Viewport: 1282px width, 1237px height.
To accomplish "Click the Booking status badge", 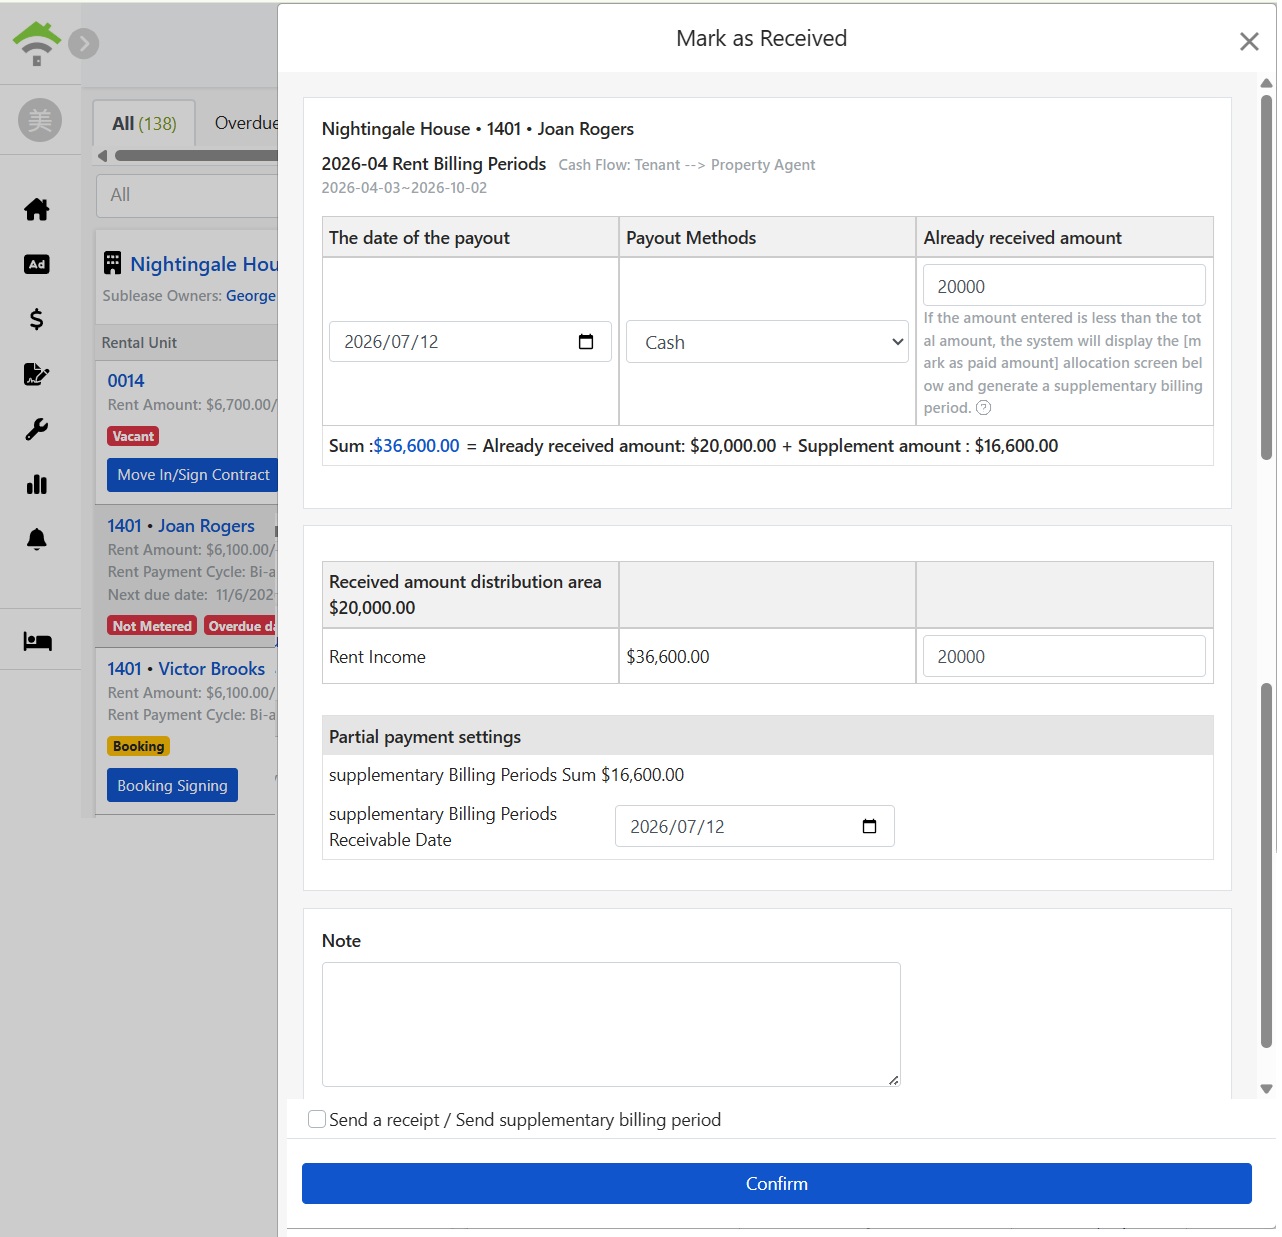I will 138,746.
